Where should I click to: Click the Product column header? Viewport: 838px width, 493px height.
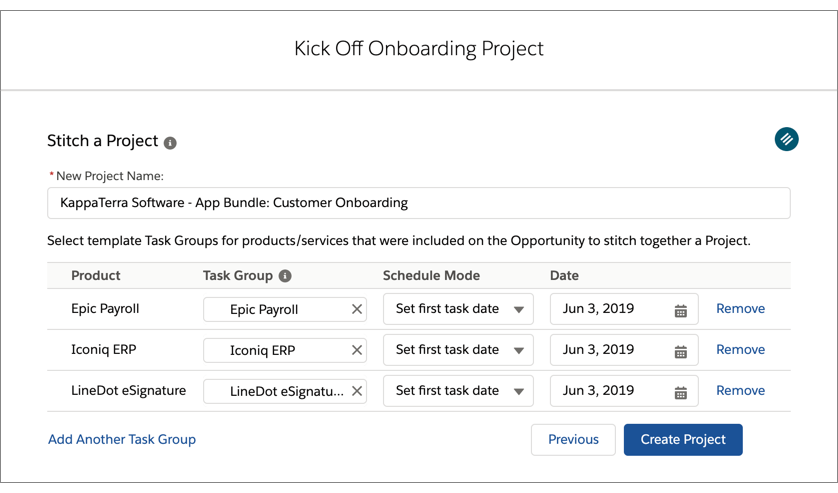point(96,275)
